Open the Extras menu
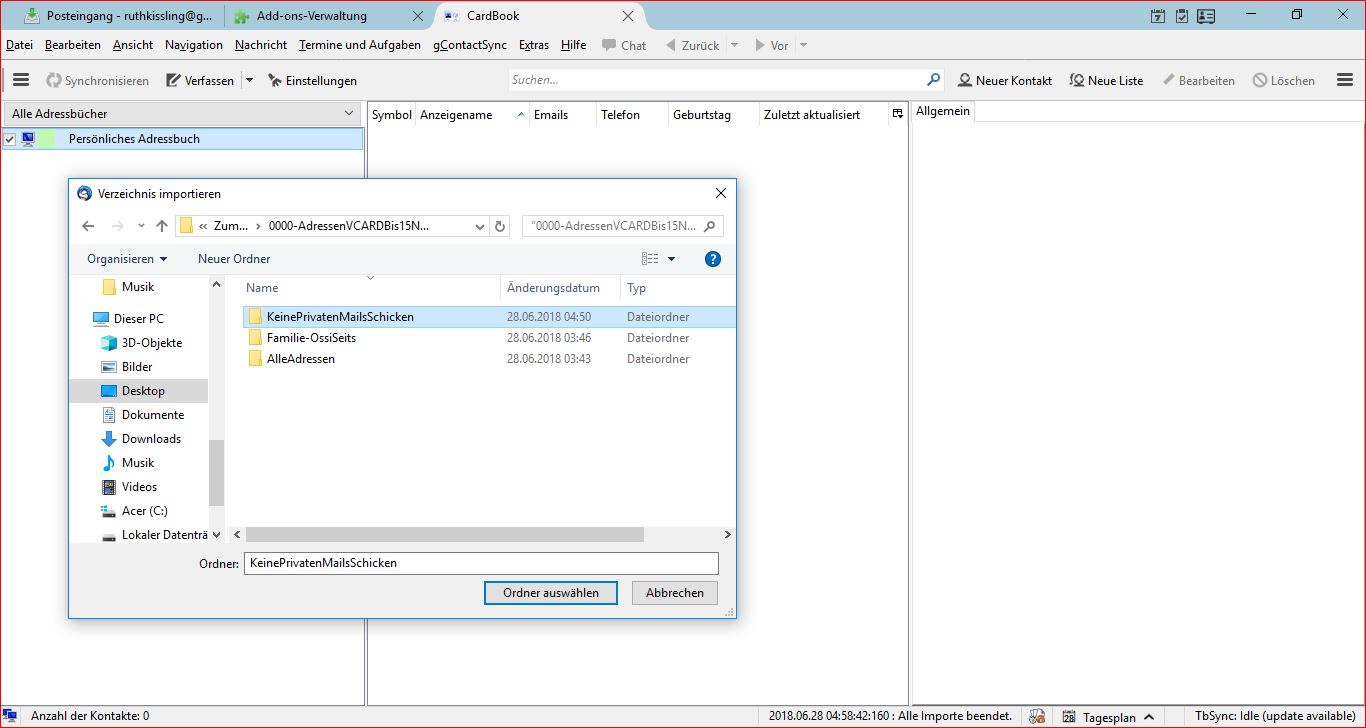The width and height of the screenshot is (1366, 728). [534, 45]
